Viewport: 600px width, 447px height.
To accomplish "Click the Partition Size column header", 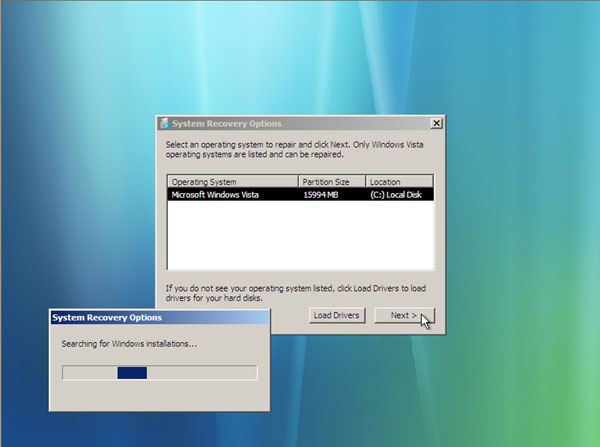I will (x=332, y=181).
